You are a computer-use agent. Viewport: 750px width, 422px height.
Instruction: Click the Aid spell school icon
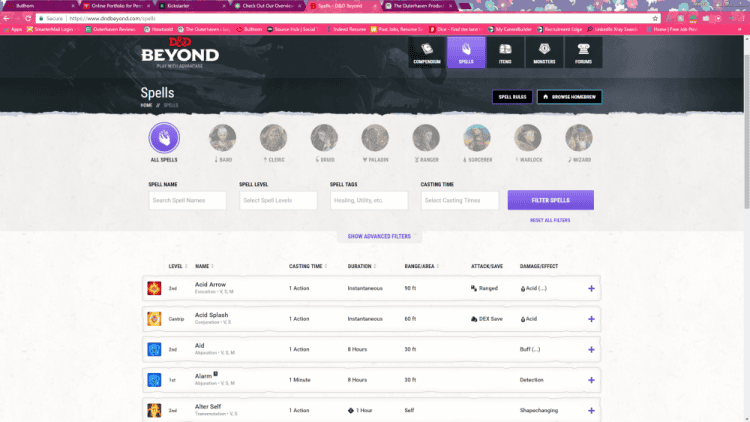(154, 349)
